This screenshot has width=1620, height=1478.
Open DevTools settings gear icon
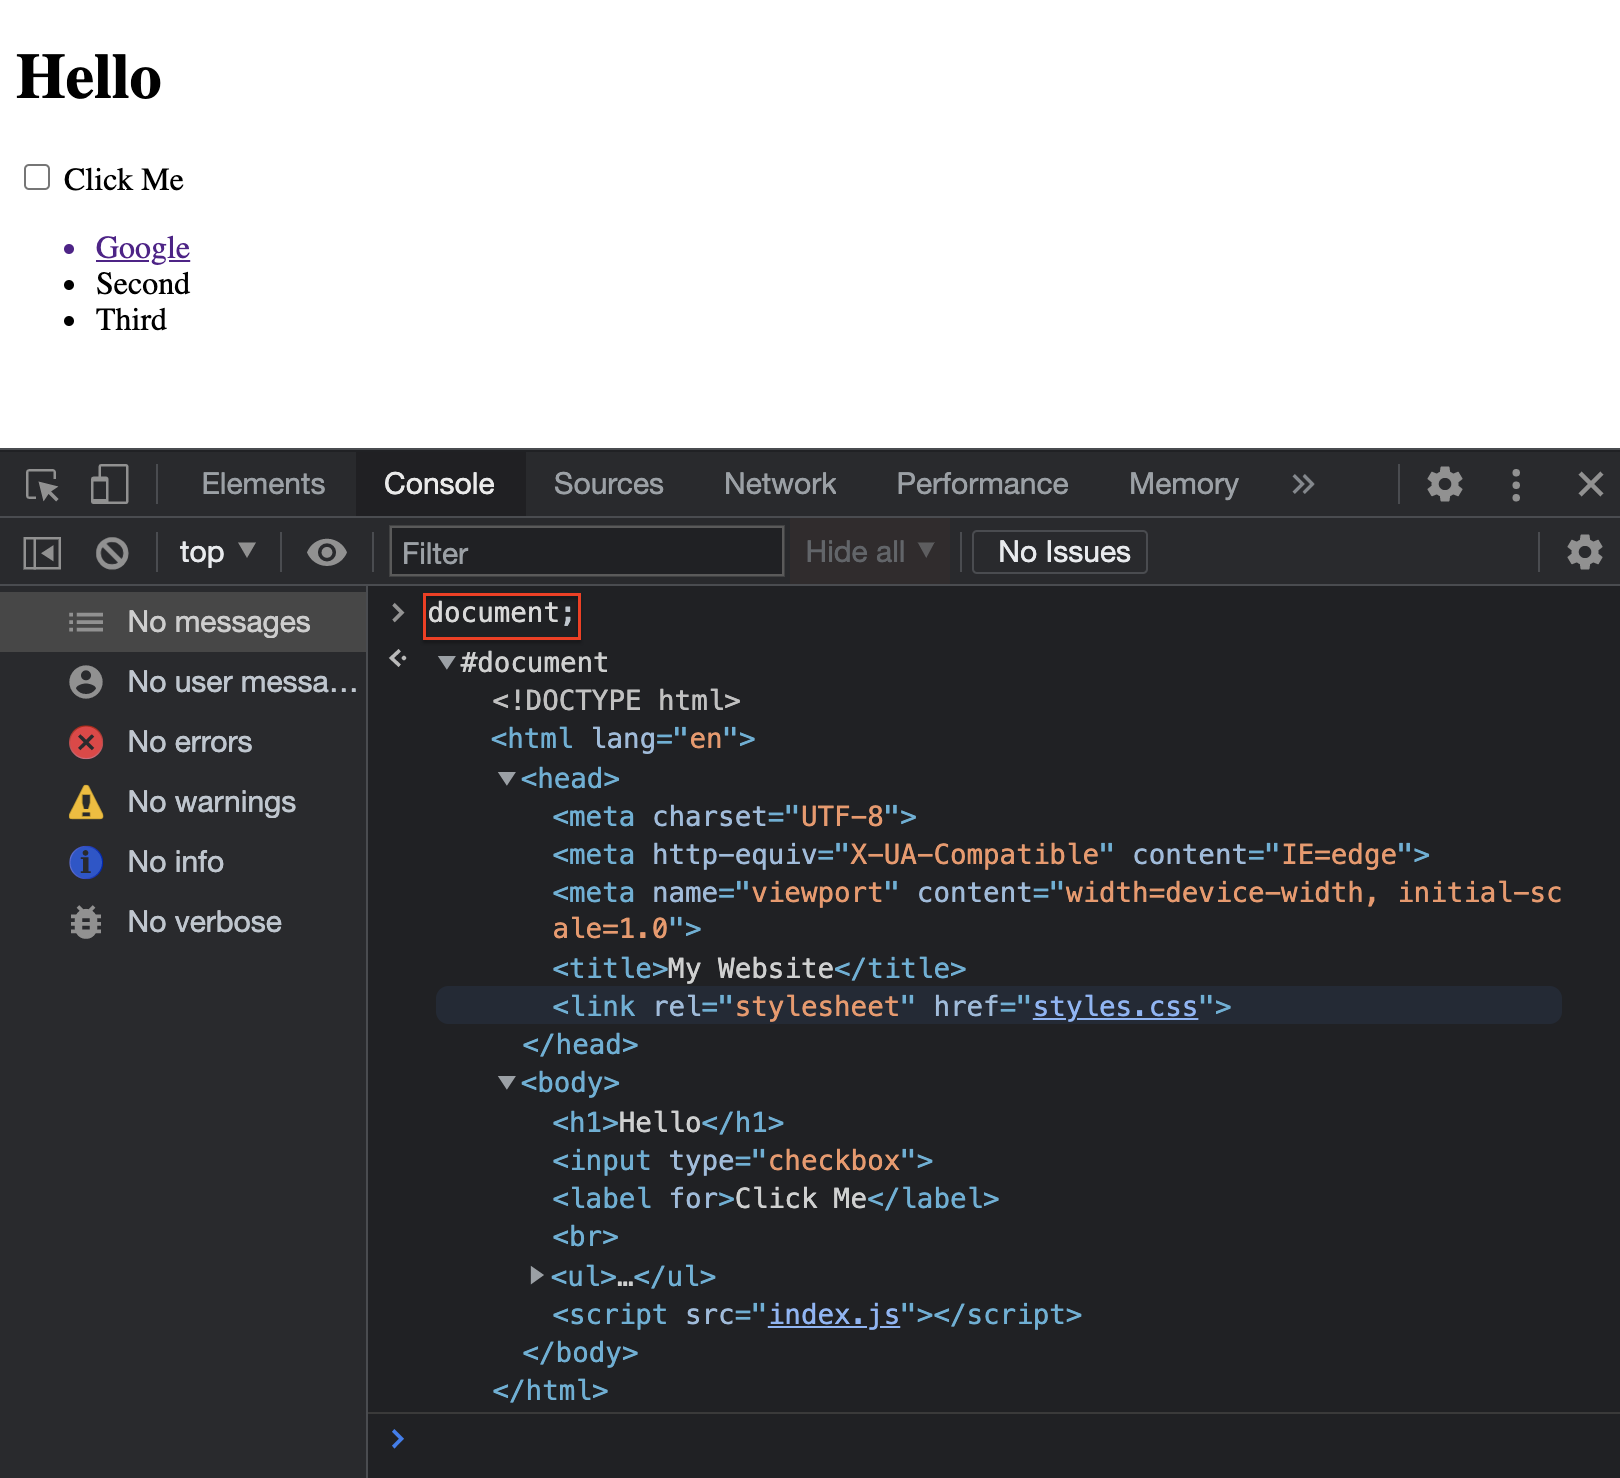[1444, 485]
